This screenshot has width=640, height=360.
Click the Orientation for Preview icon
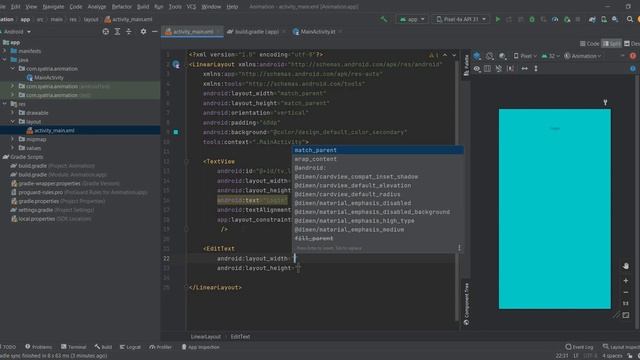[489, 56]
